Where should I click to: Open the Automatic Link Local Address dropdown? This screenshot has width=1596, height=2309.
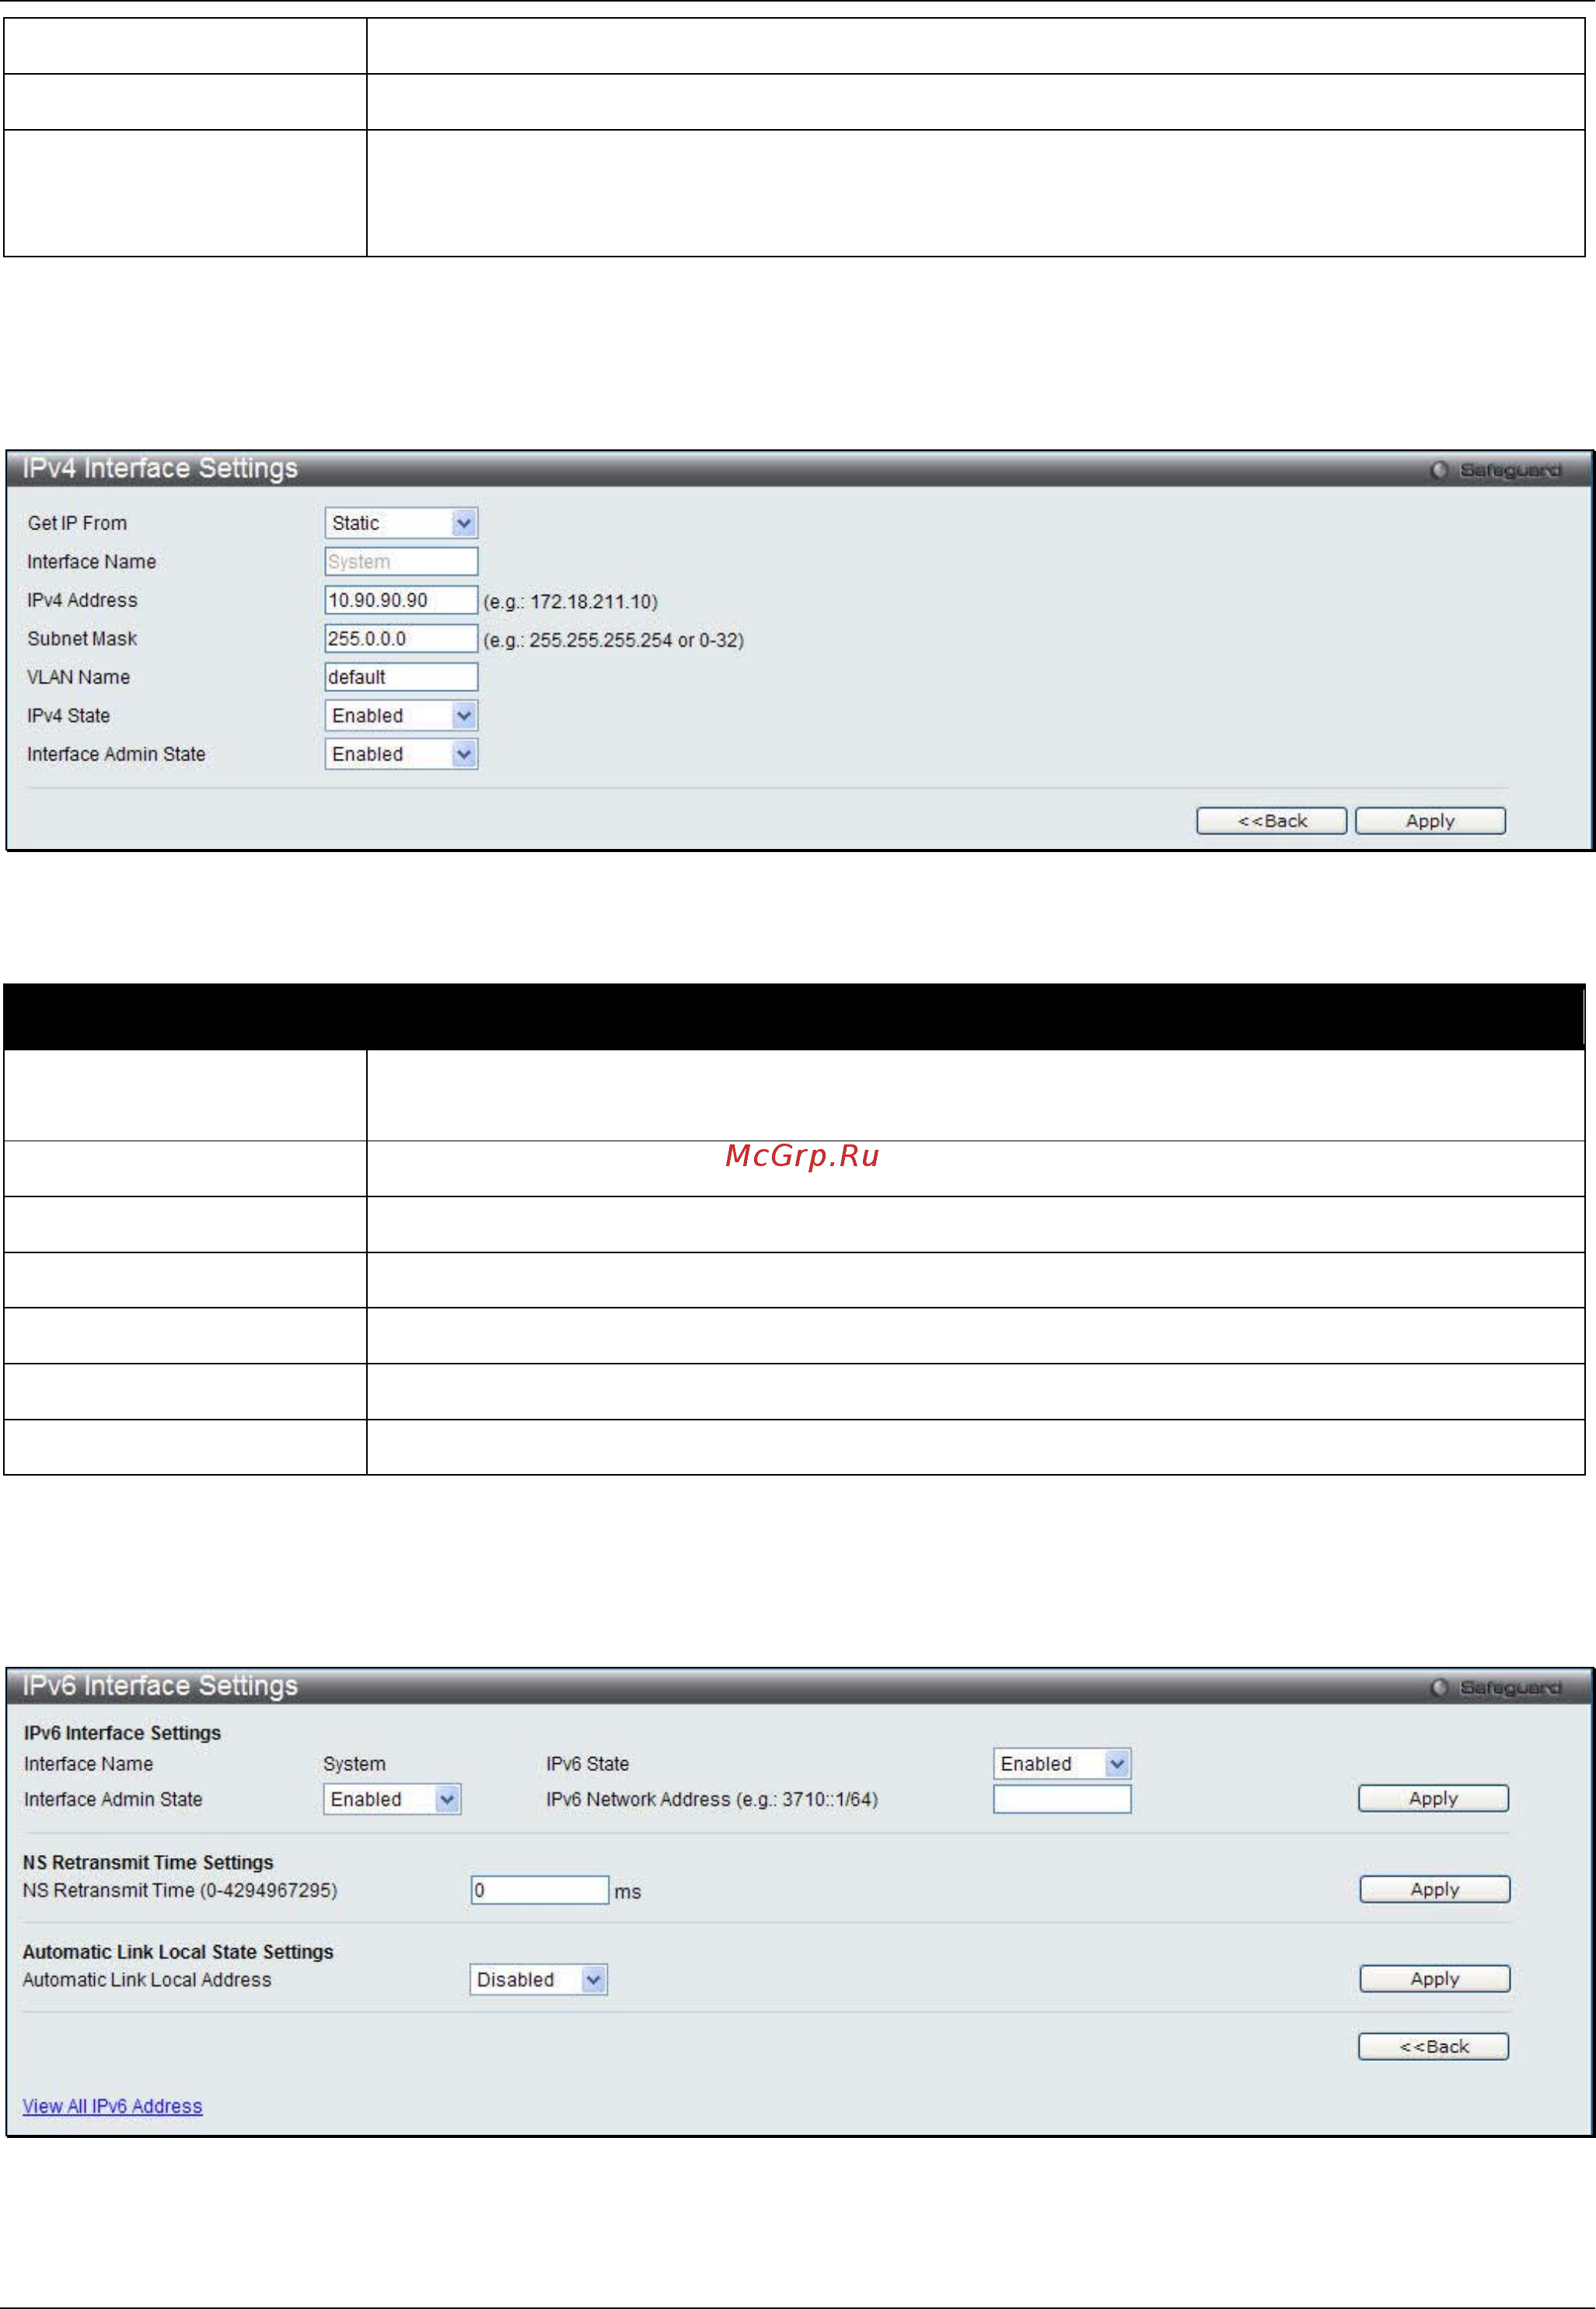coord(538,1979)
